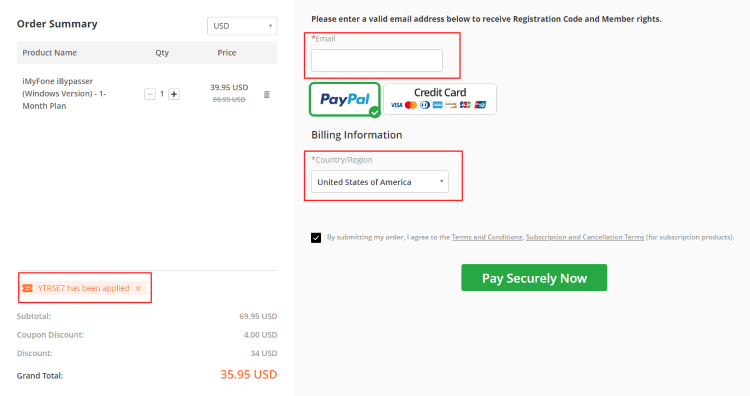This screenshot has height=396, width=750.
Task: Click the UnionPay card logo
Action: (481, 105)
